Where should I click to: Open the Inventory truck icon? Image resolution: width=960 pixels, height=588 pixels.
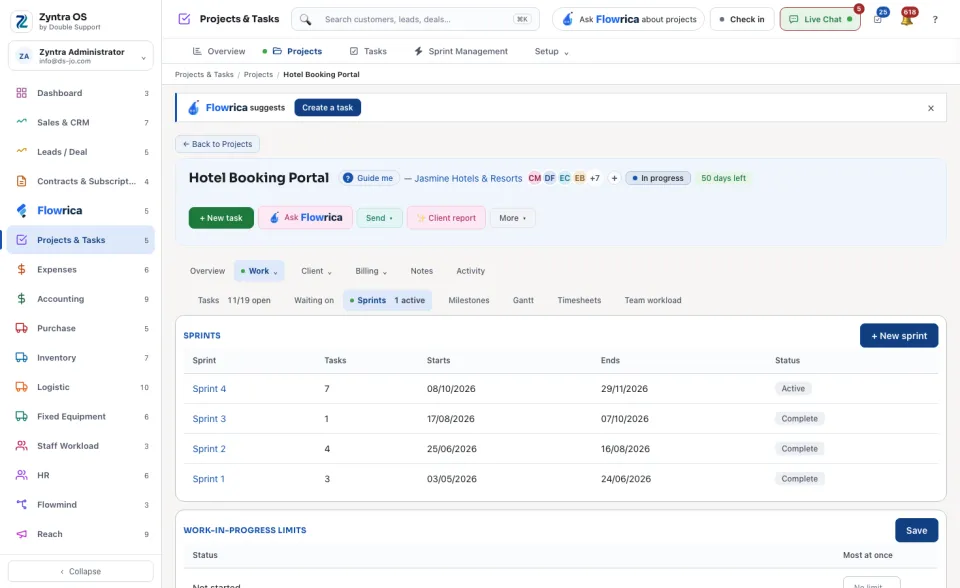21,358
